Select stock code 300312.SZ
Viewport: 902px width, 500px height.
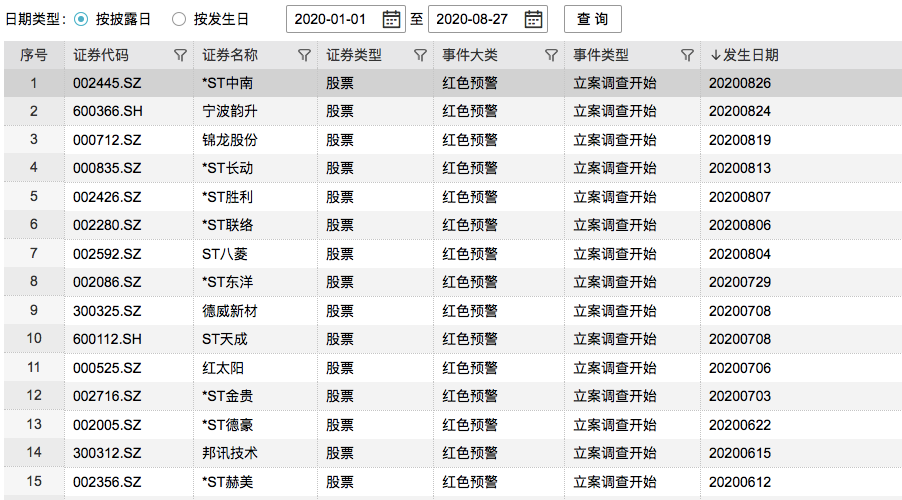click(x=107, y=453)
